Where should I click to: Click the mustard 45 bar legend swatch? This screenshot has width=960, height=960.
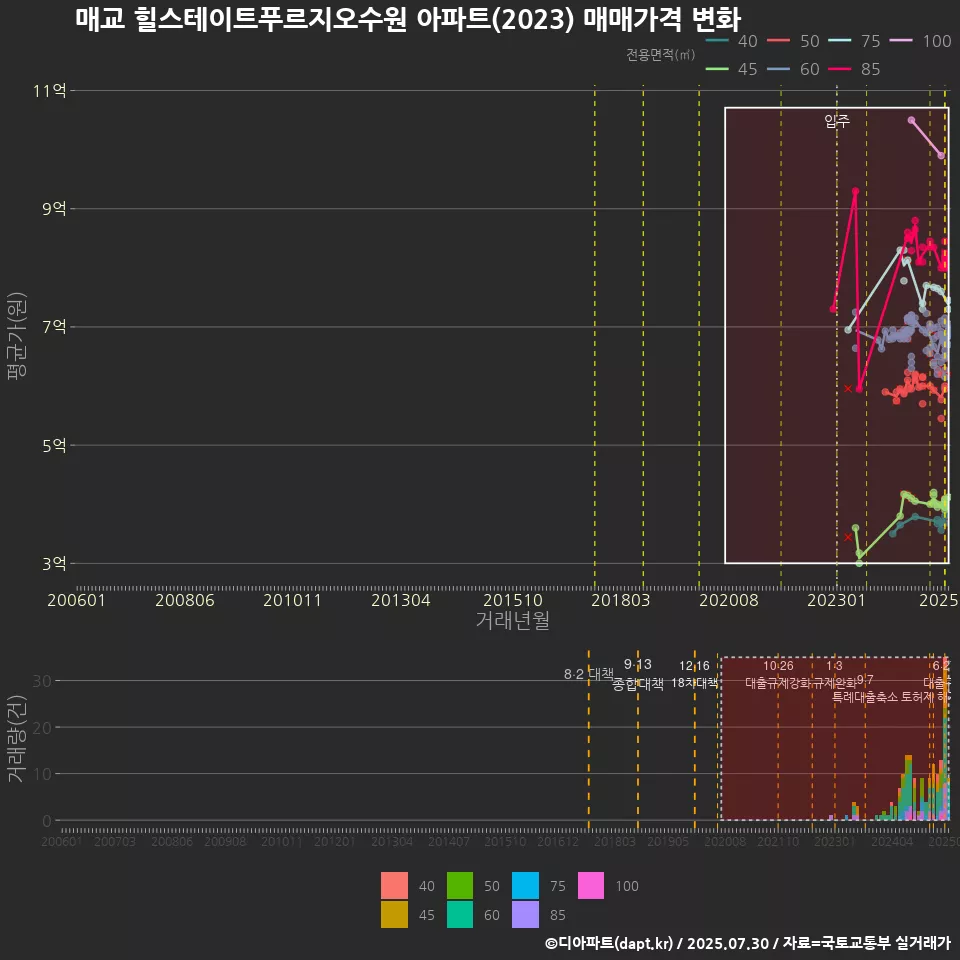394,914
